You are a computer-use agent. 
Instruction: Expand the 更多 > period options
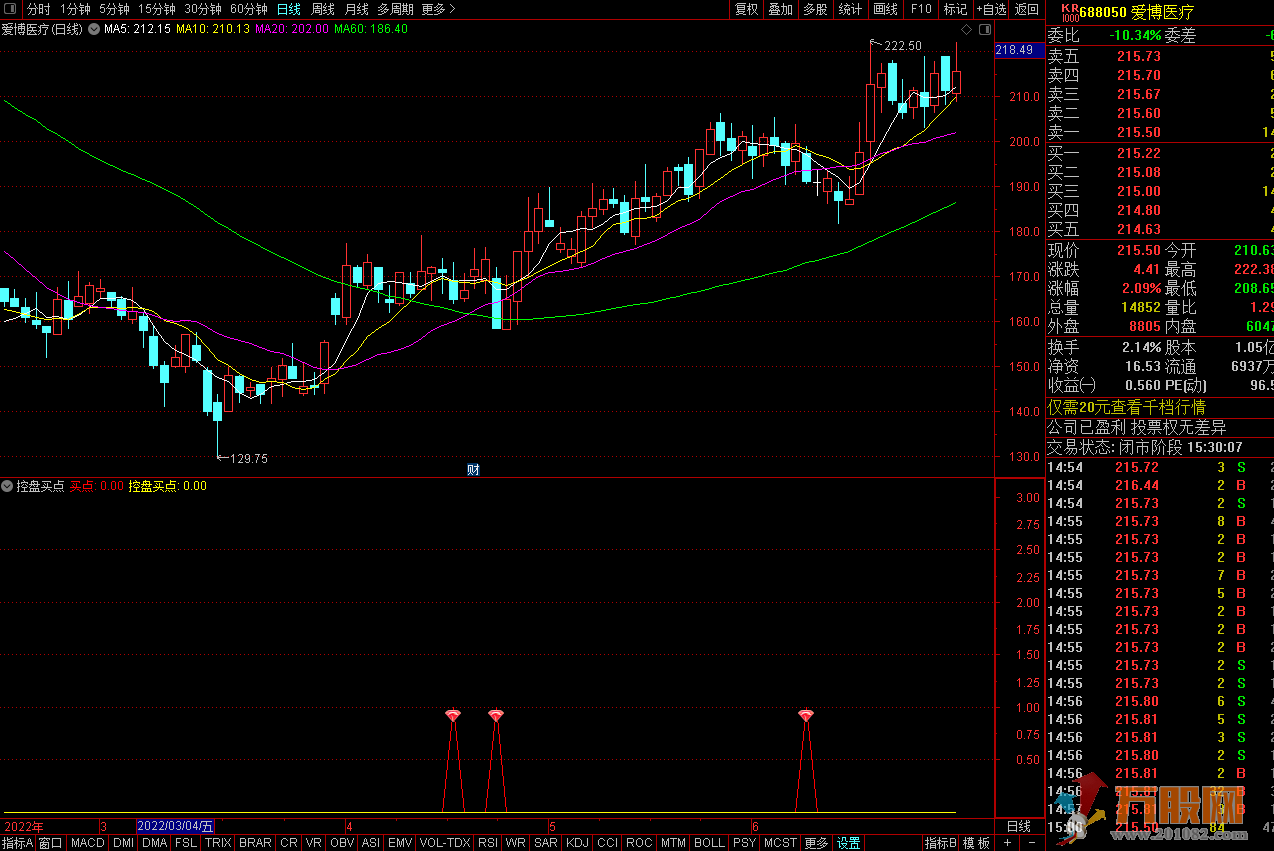tap(438, 9)
